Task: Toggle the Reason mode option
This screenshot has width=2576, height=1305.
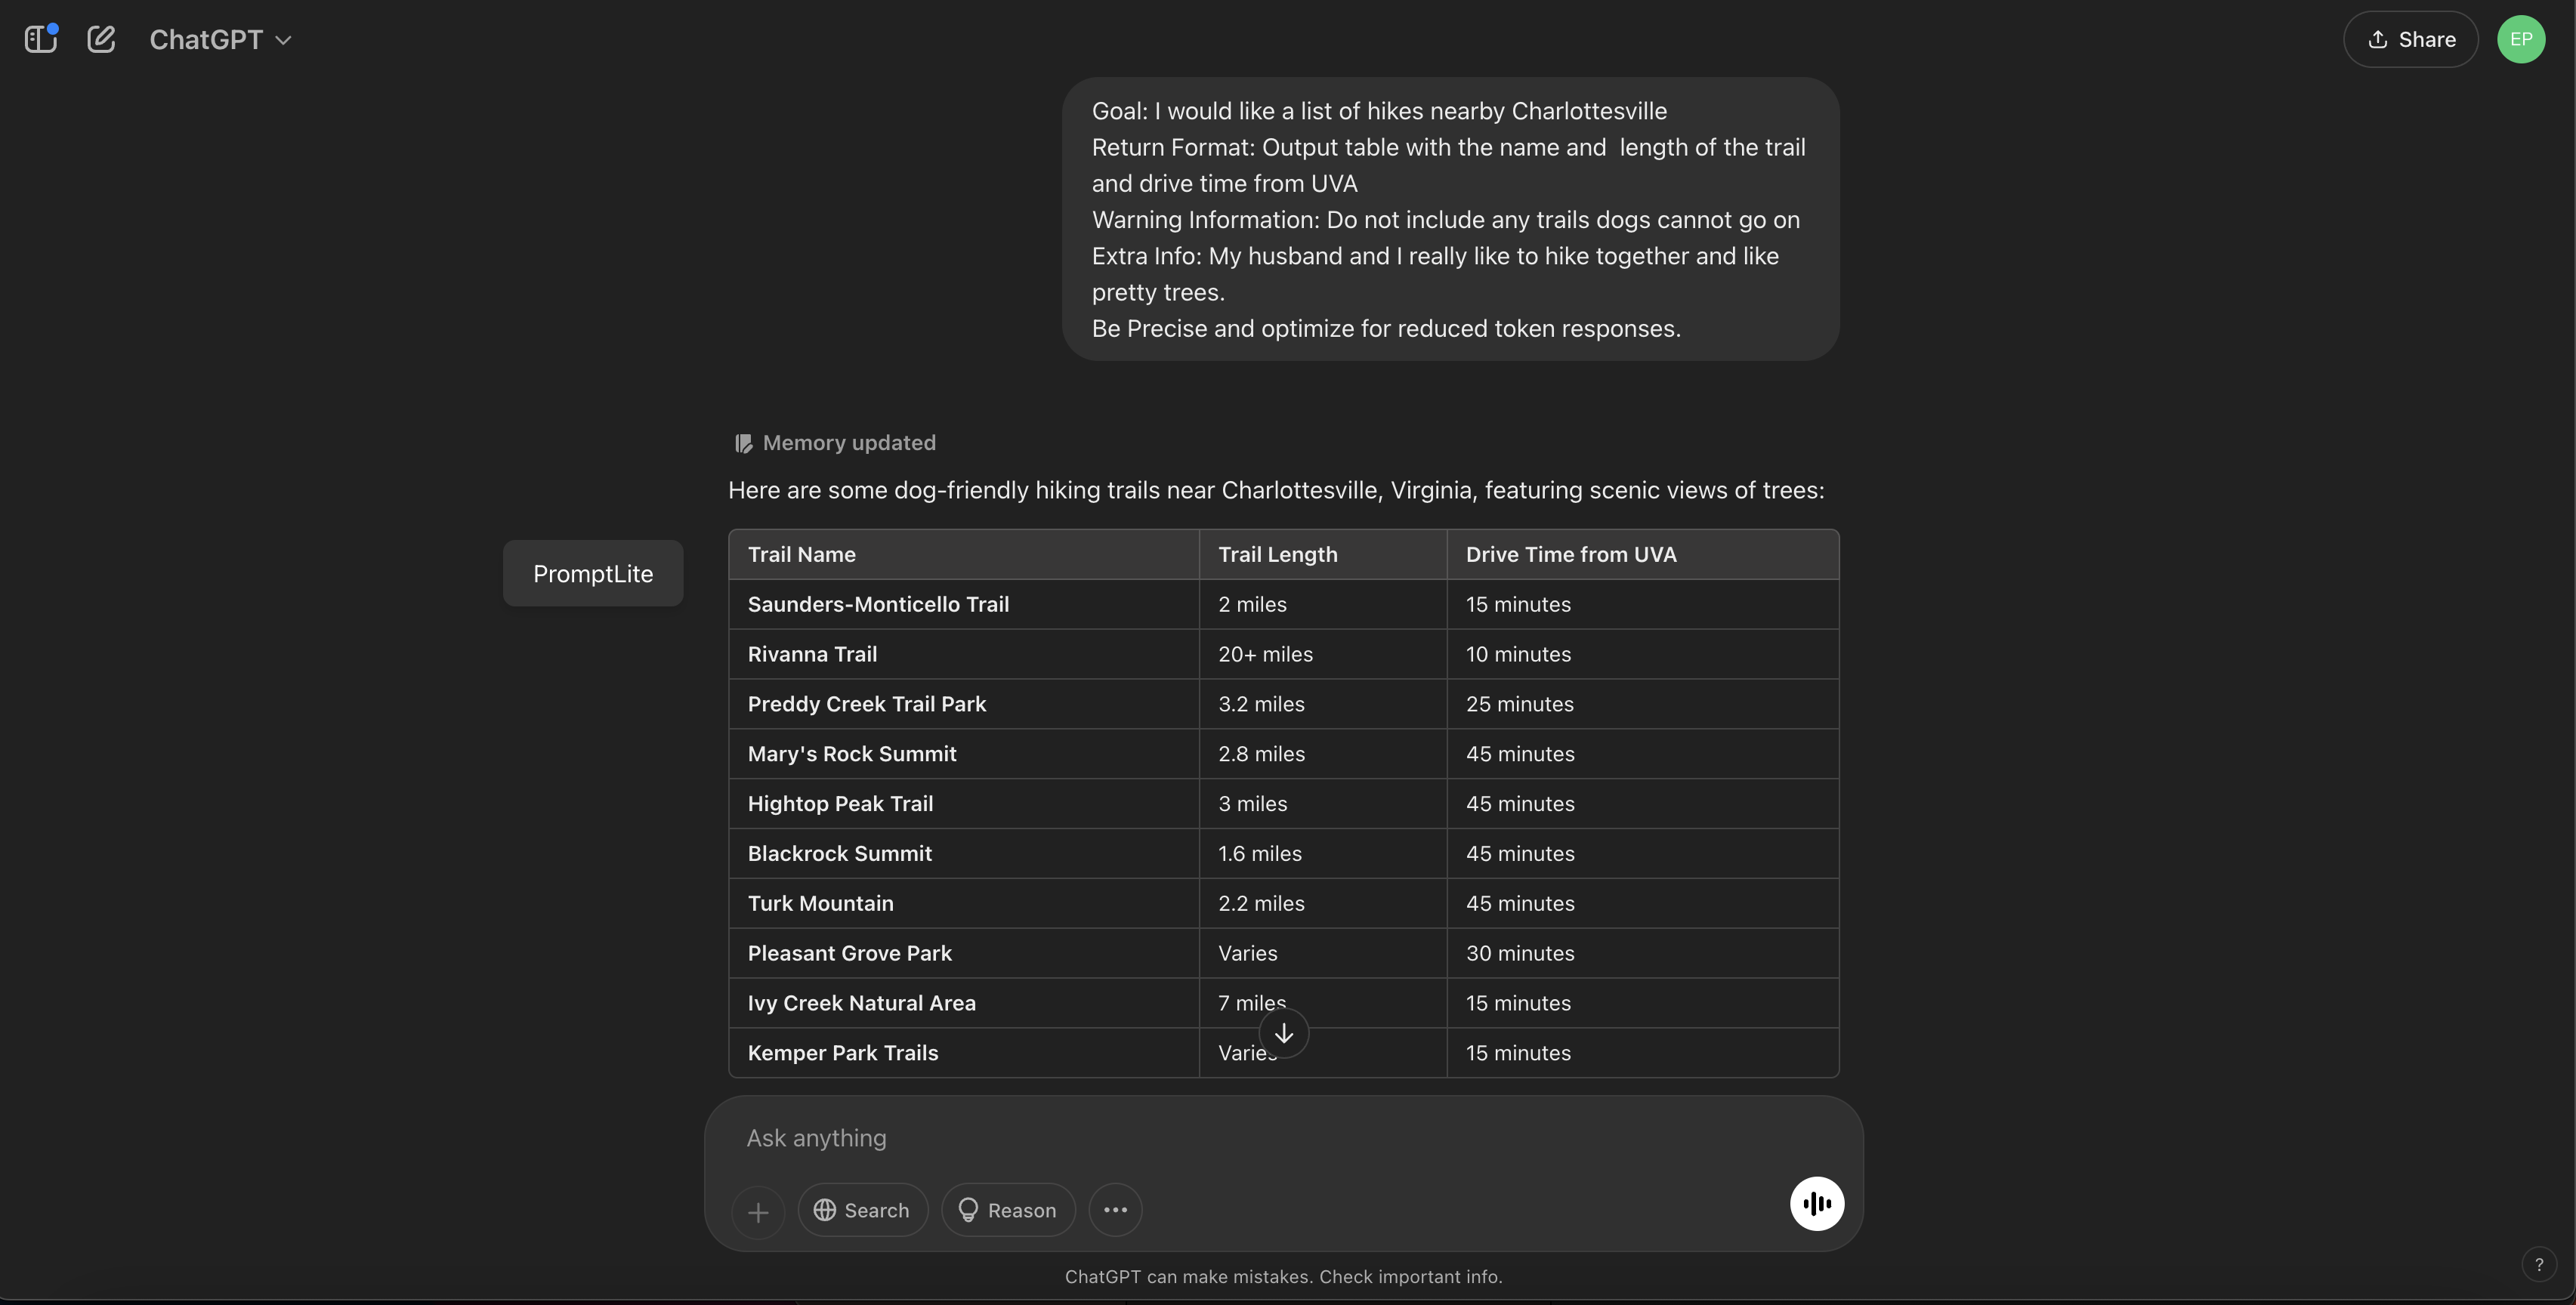Action: click(x=1007, y=1210)
